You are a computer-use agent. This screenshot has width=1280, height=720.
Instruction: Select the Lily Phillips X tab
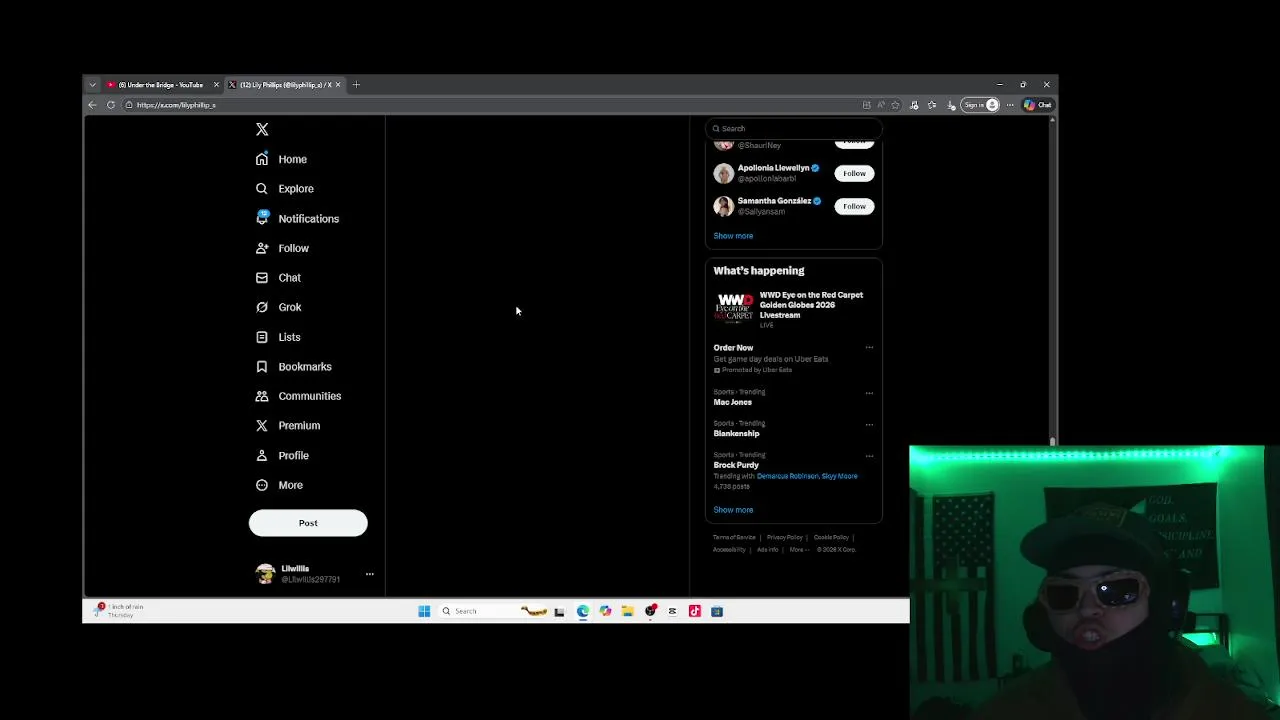coord(285,85)
